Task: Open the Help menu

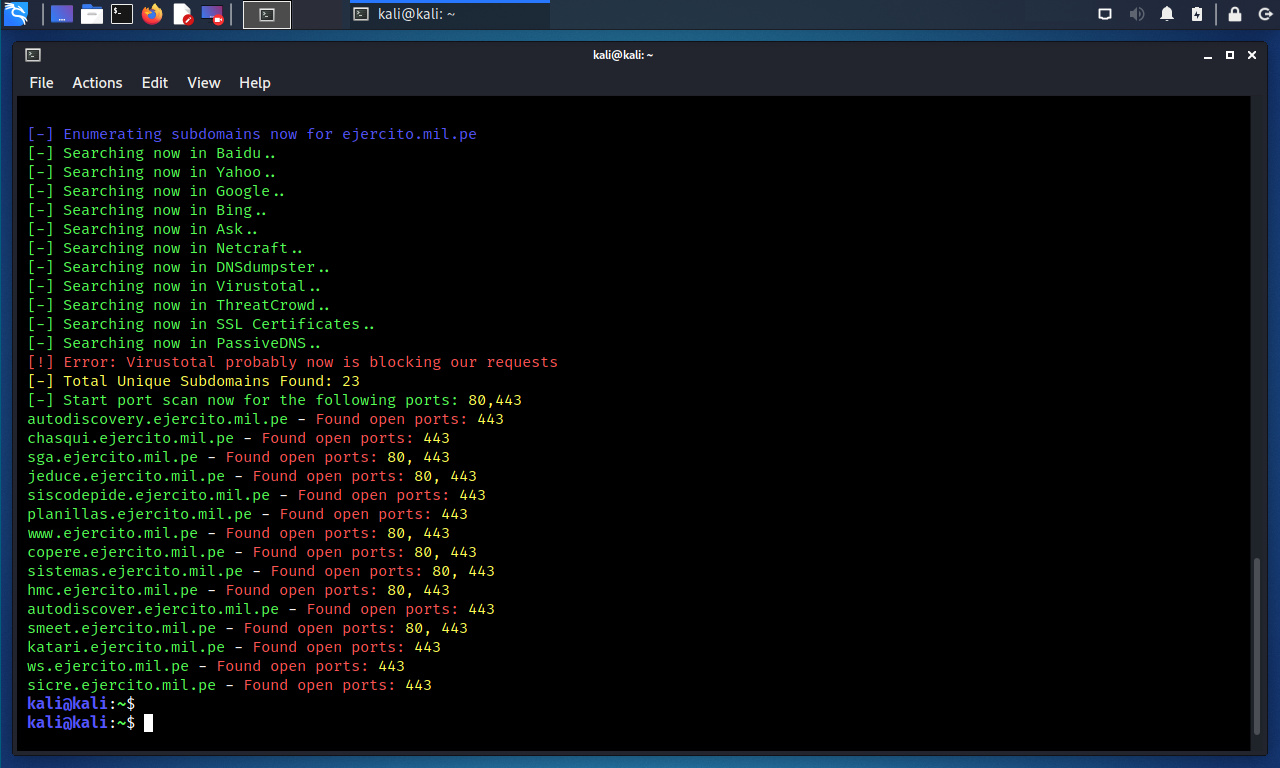Action: point(255,83)
